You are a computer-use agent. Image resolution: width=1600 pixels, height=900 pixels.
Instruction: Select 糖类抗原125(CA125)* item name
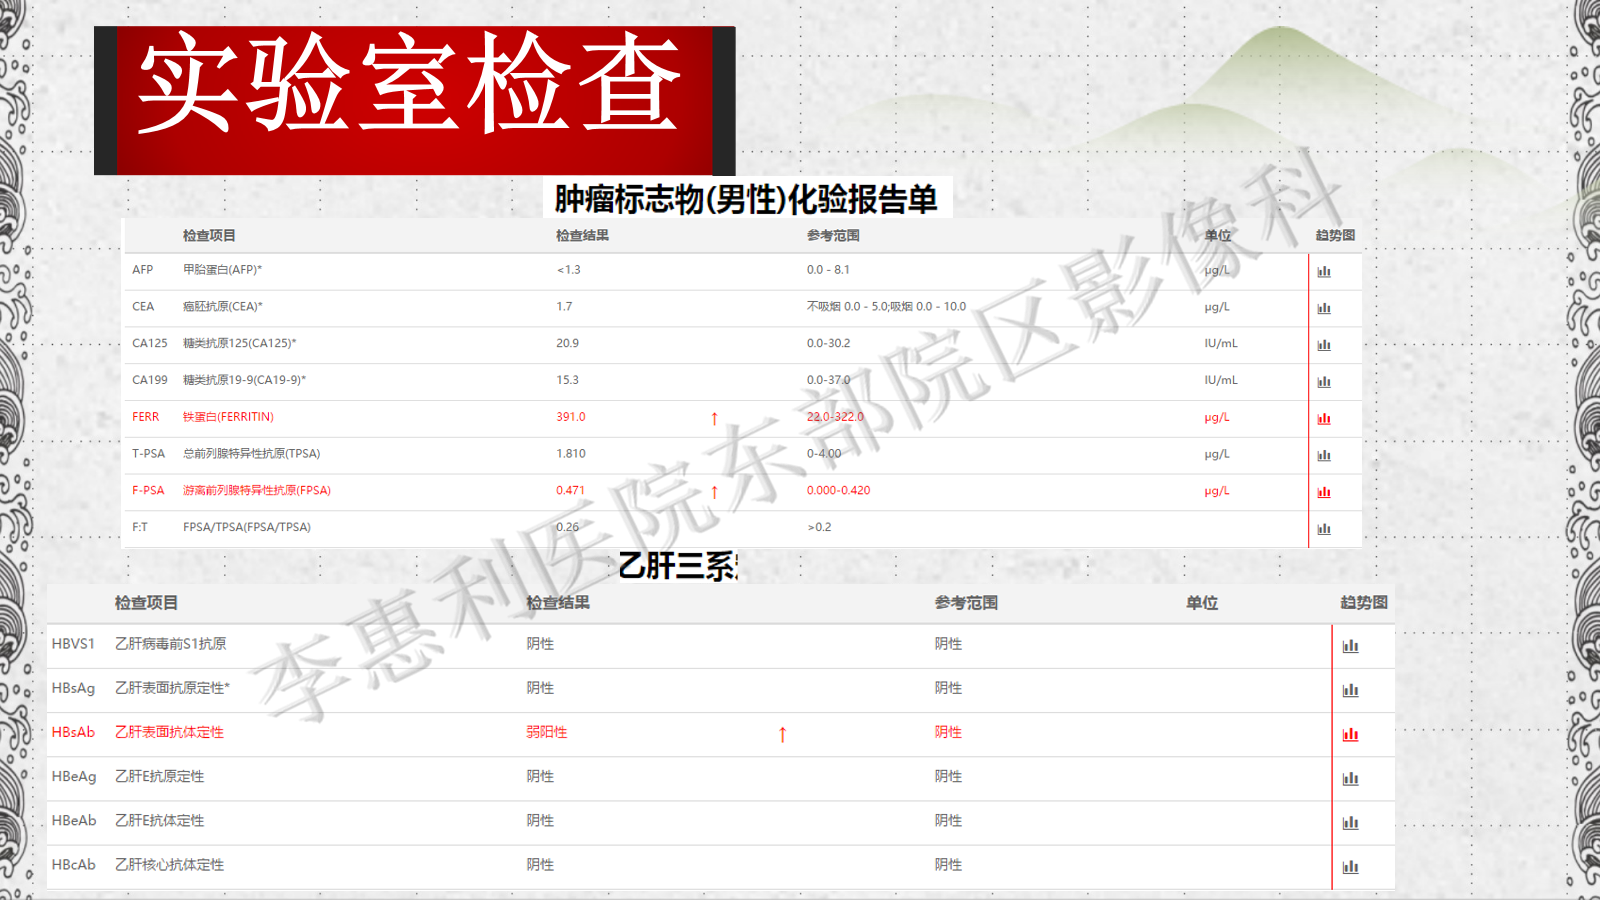pos(239,343)
